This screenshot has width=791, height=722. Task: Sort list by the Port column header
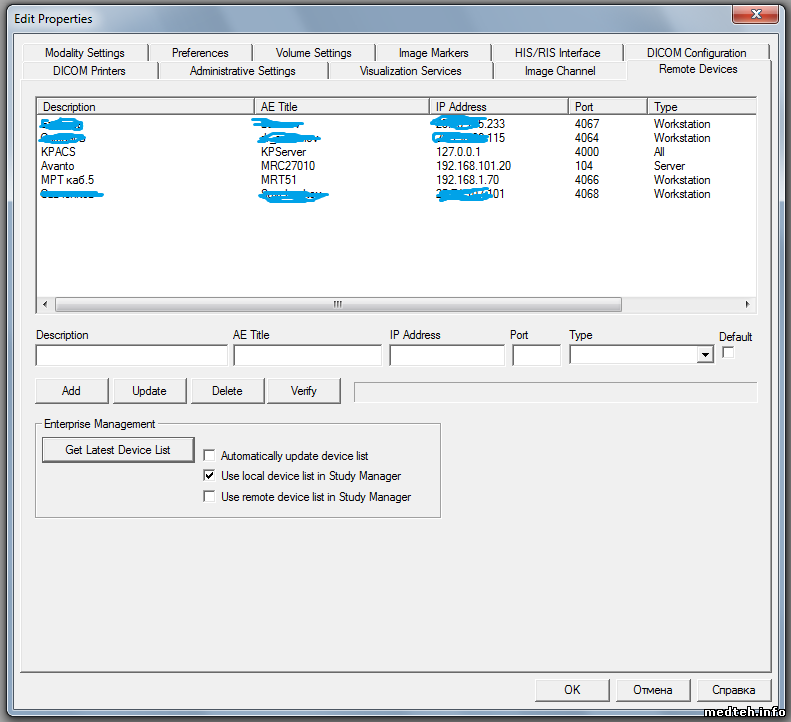click(607, 107)
